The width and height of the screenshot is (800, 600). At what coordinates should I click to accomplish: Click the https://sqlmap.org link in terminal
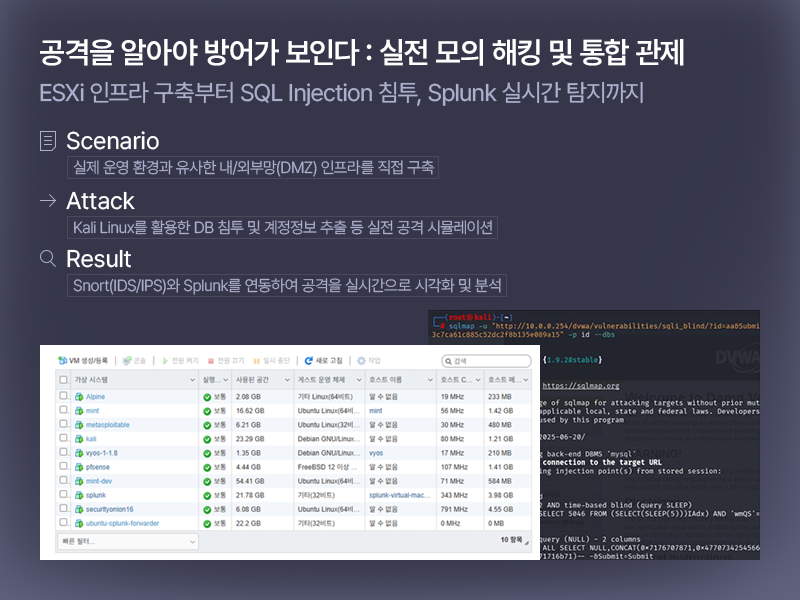tap(581, 385)
